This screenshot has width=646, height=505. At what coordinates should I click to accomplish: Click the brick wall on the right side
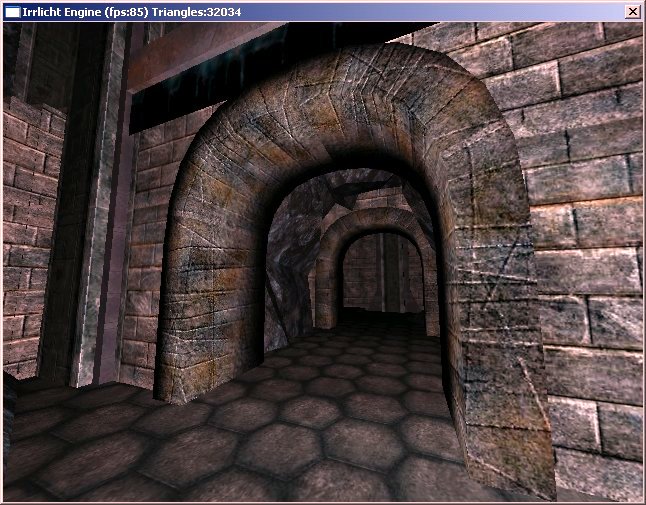[590, 250]
